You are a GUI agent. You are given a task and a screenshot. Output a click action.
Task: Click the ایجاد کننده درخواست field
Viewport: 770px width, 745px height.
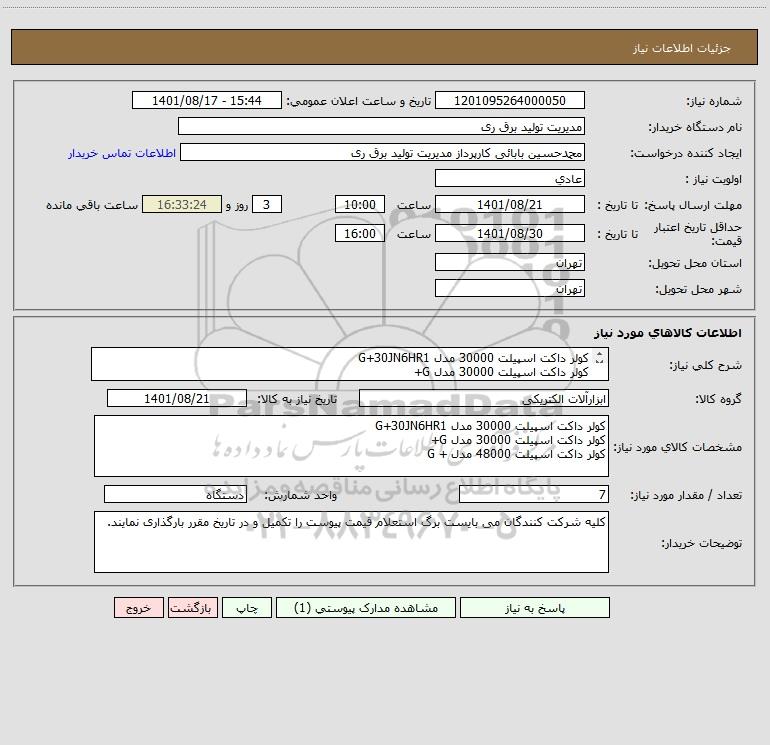(383, 152)
